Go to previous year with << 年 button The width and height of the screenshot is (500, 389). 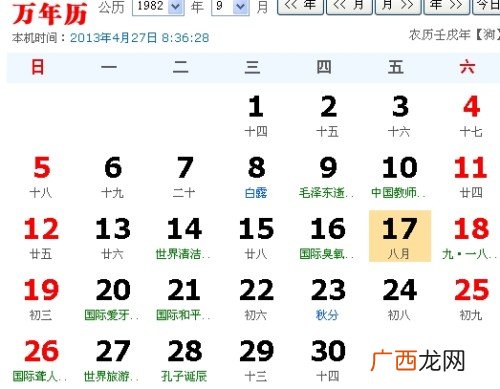tap(300, 6)
